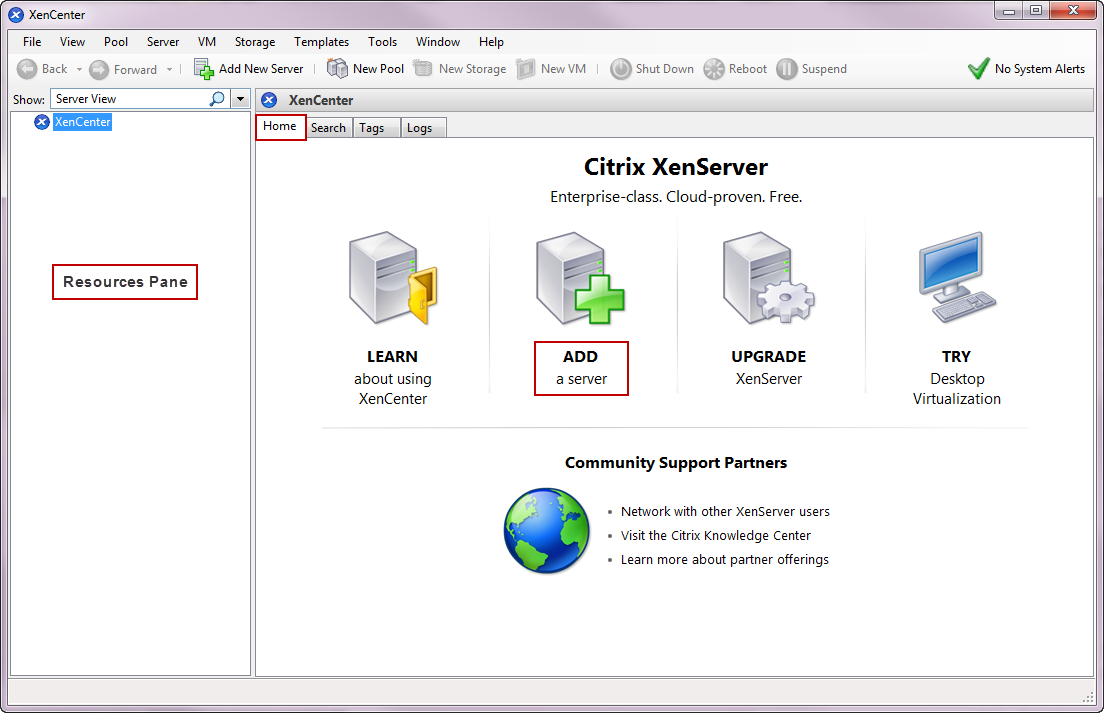Viewport: 1104px width, 713px height.
Task: Open Network with other XenServer users link
Action: pyautogui.click(x=725, y=512)
